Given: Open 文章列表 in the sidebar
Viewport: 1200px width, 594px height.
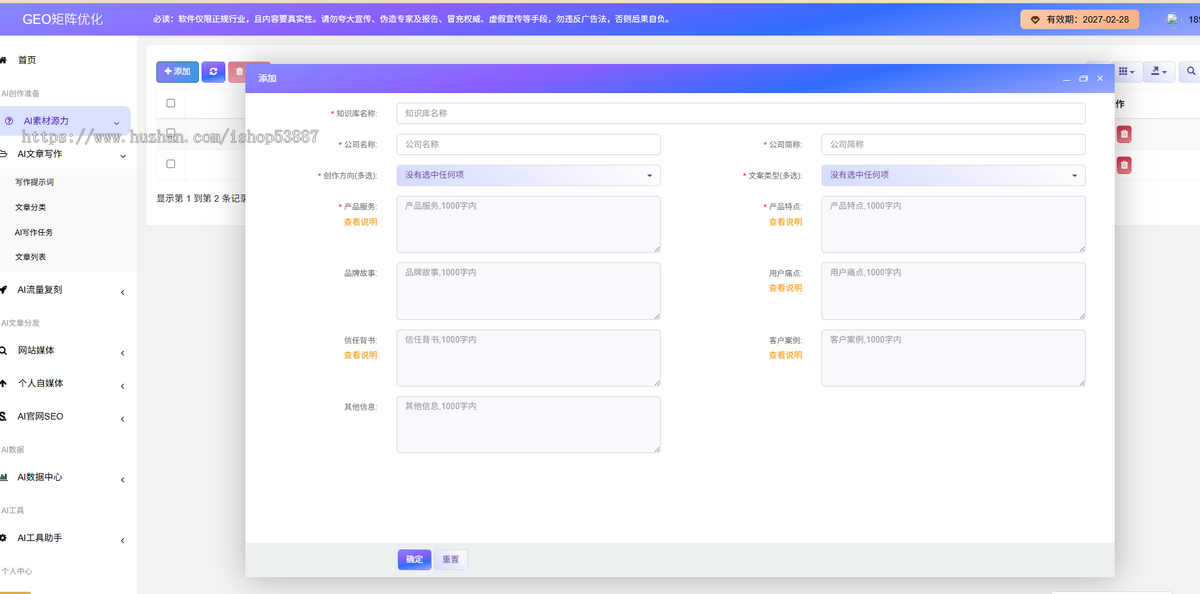Looking at the screenshot, I should pos(30,258).
